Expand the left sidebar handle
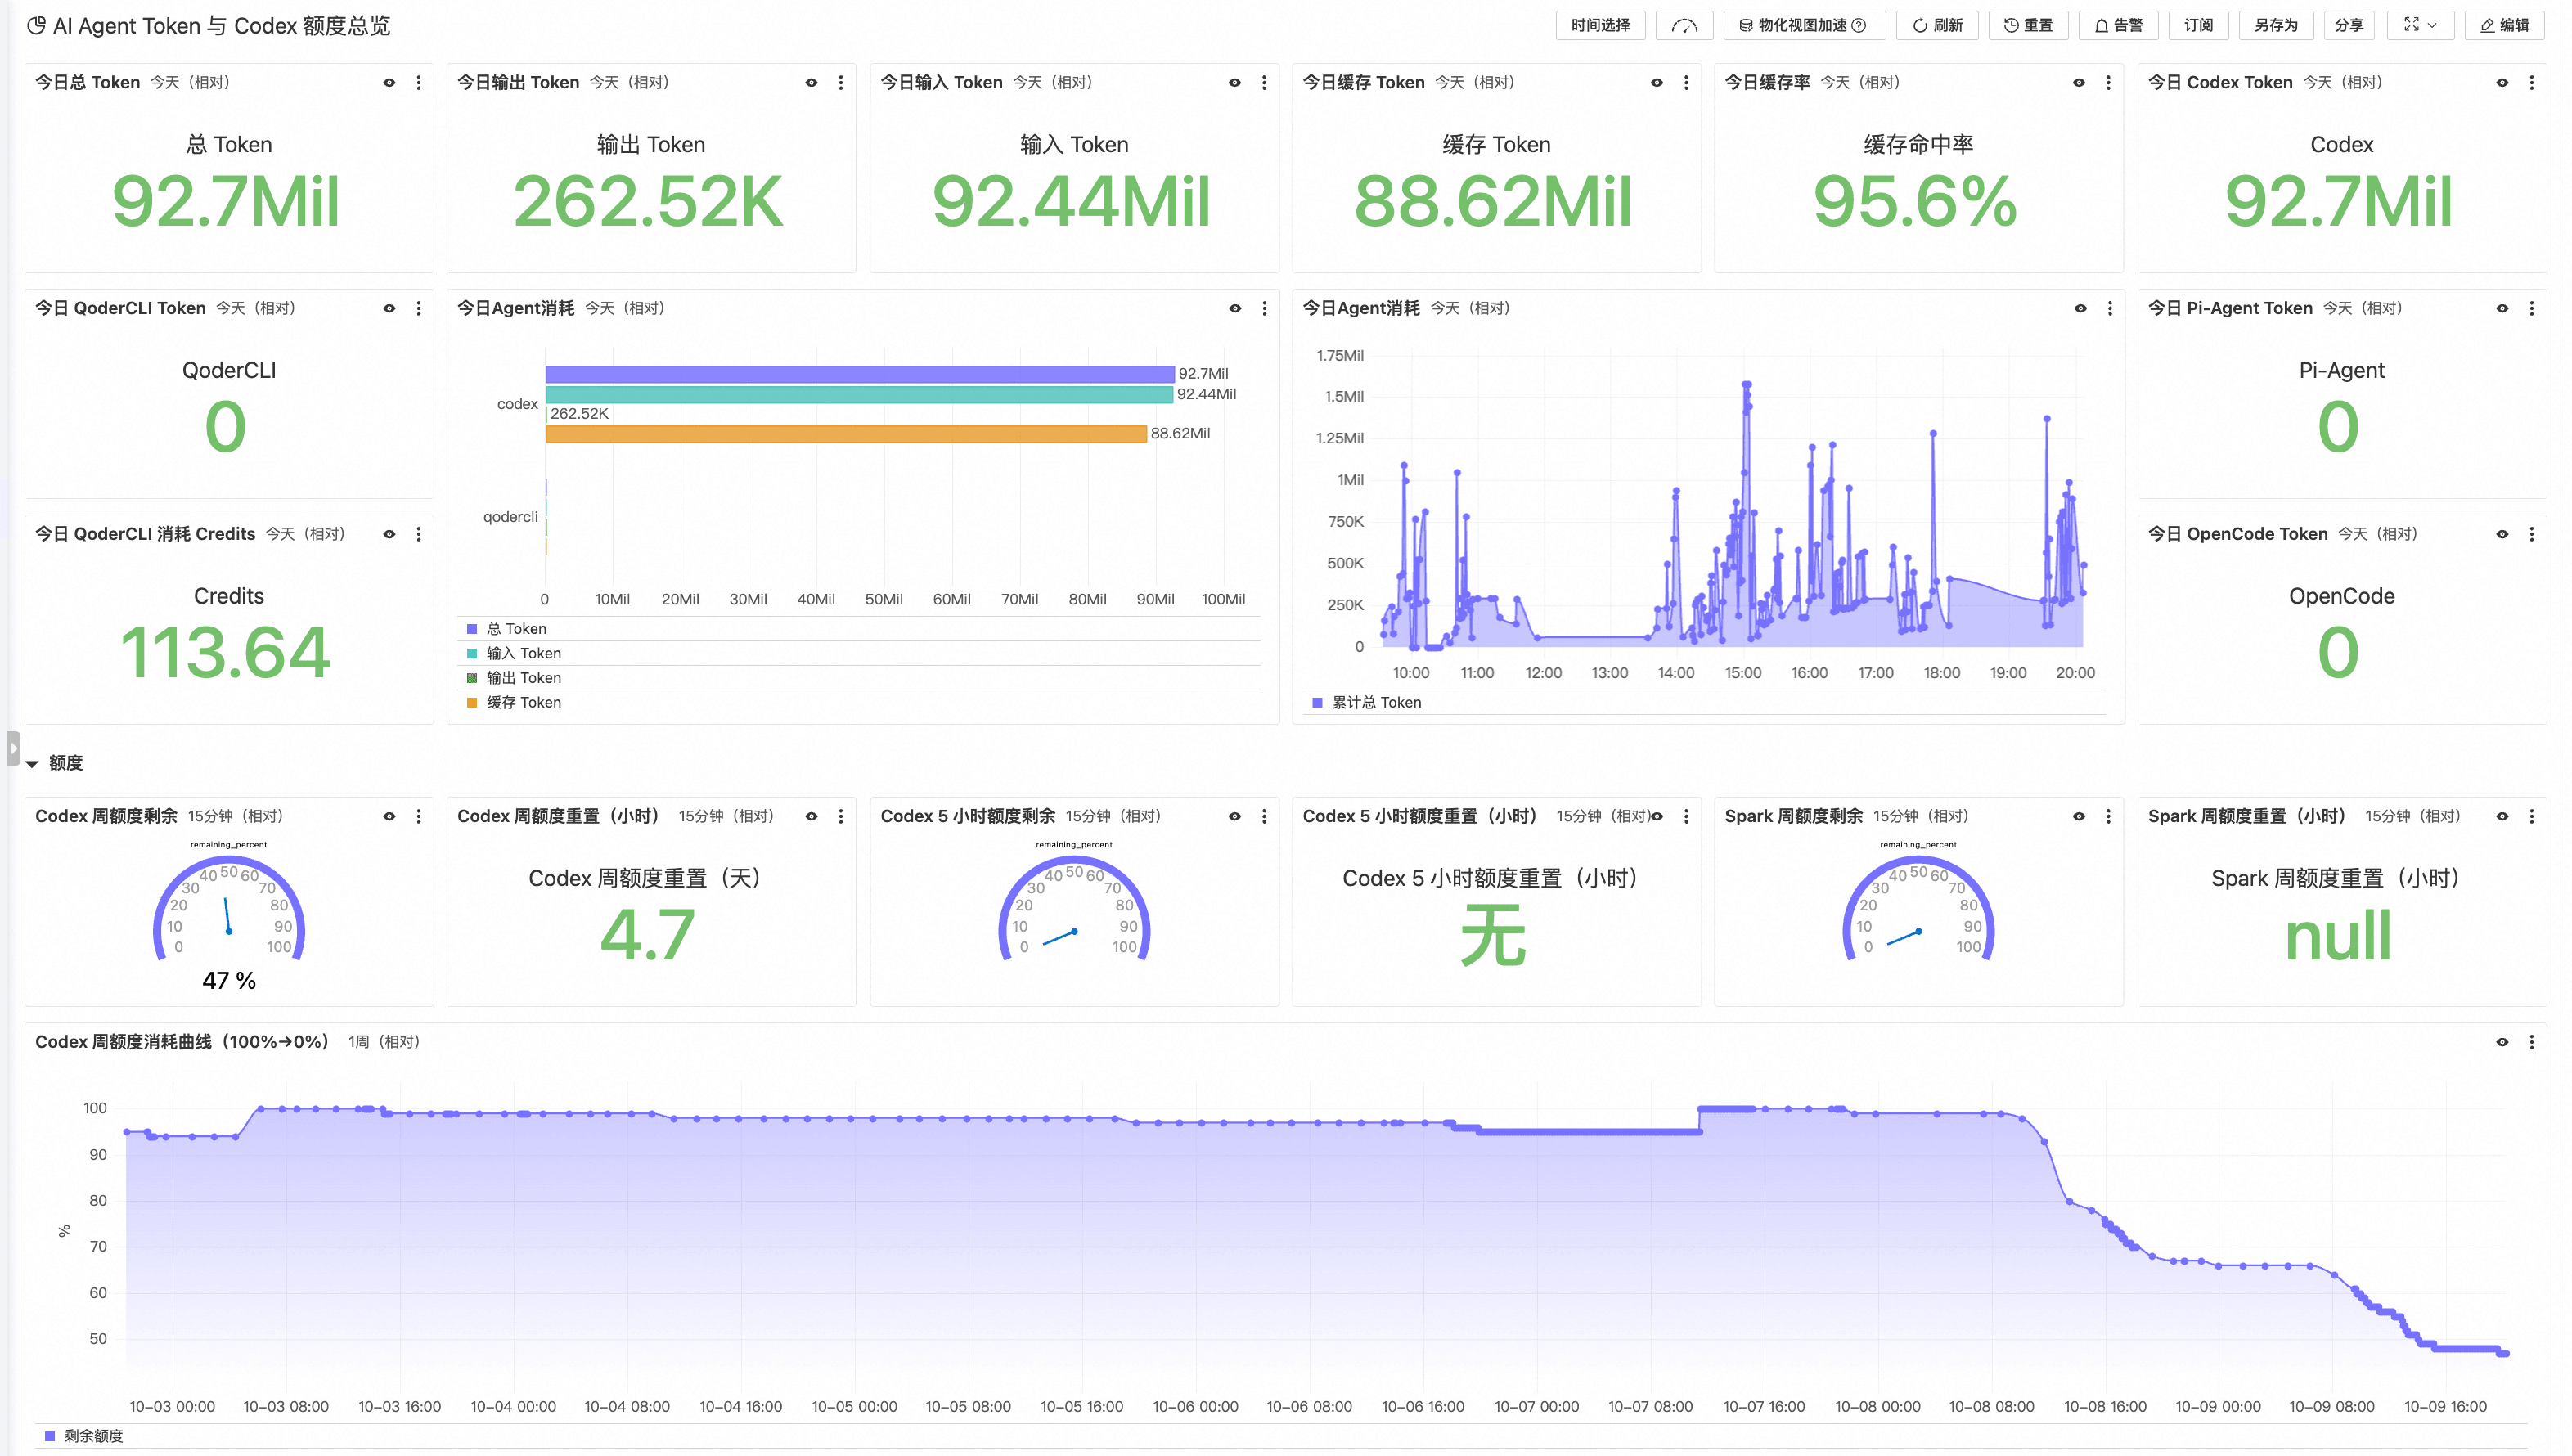The height and width of the screenshot is (1456, 2572). click(13, 748)
